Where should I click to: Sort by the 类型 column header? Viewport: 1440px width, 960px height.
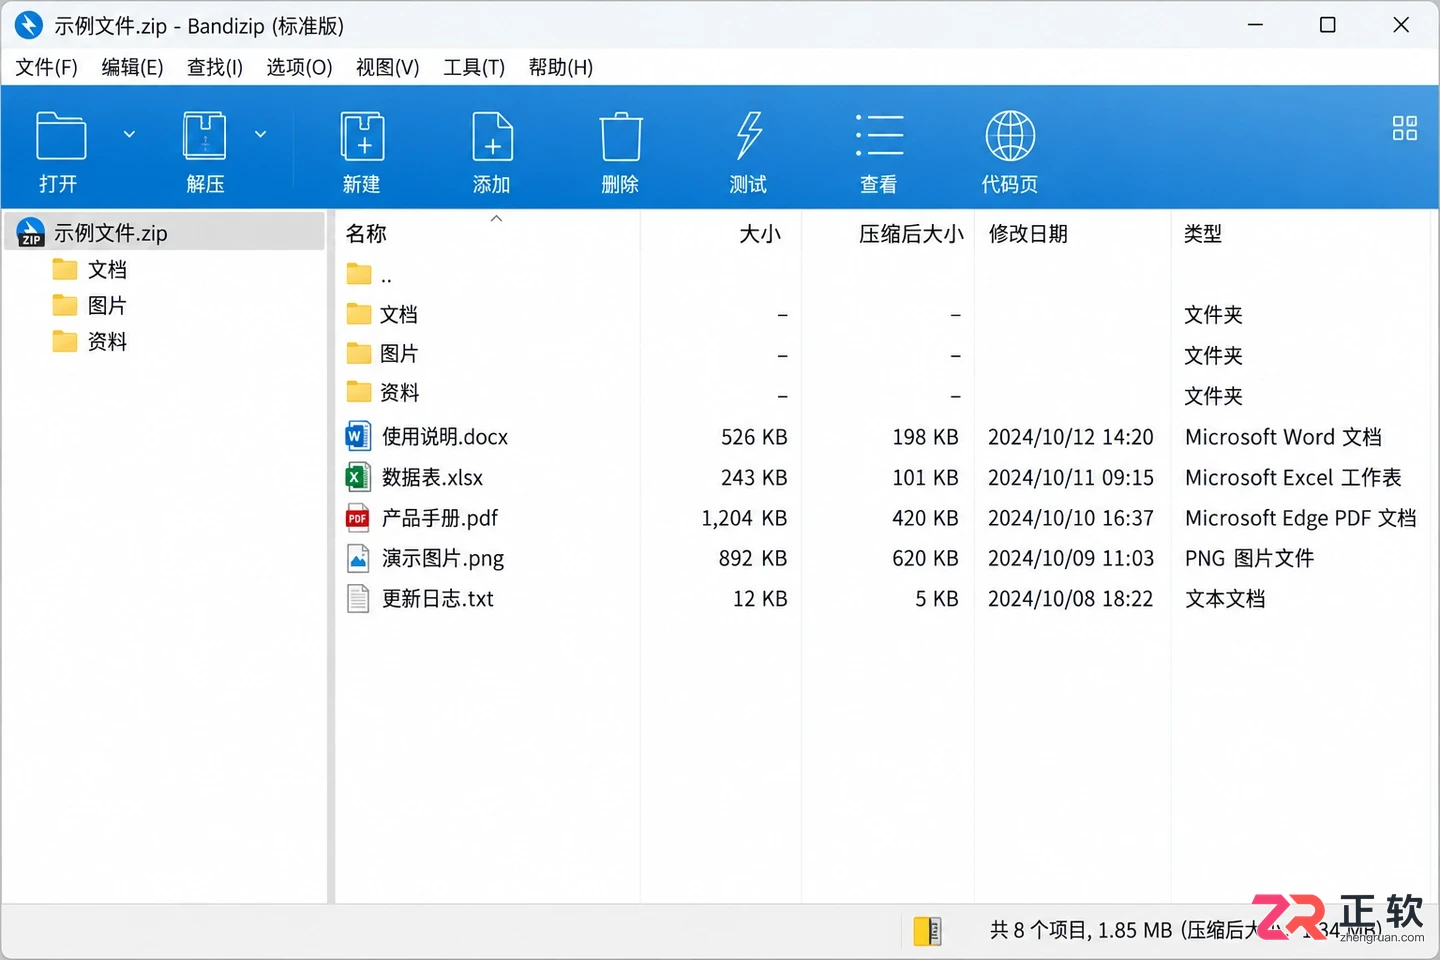point(1203,234)
